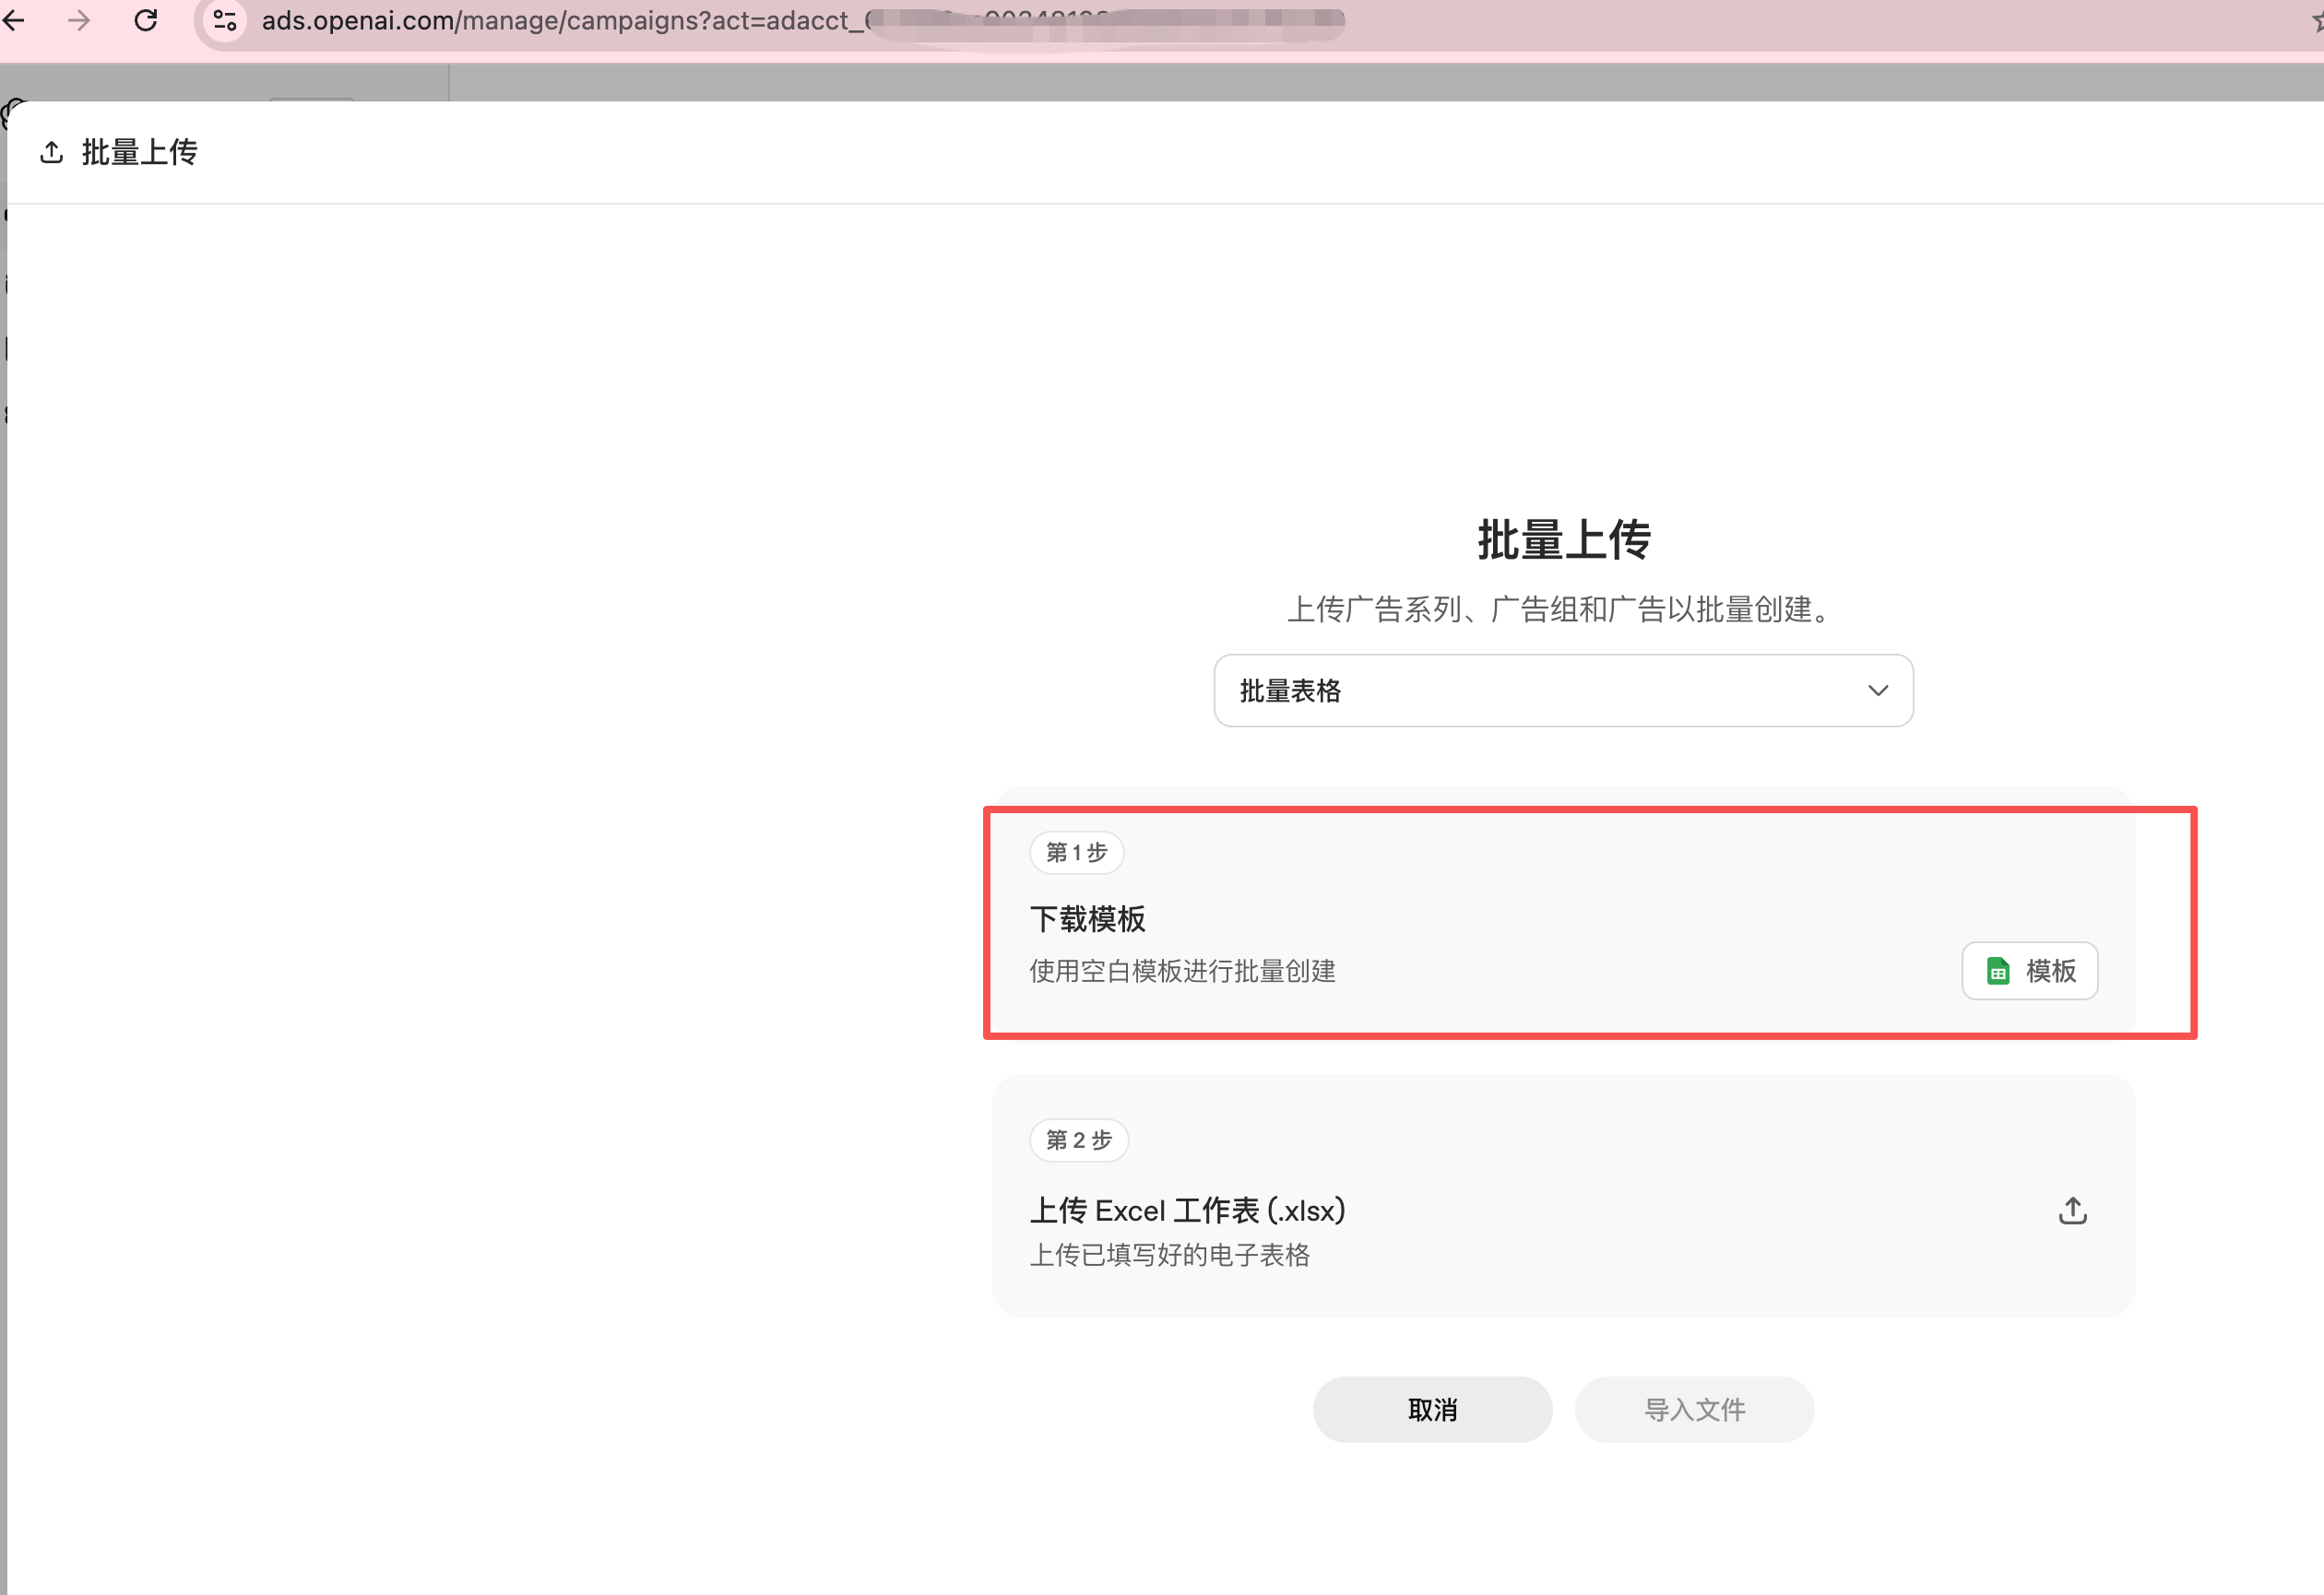Open the 批量表格 dropdown

click(x=1563, y=690)
